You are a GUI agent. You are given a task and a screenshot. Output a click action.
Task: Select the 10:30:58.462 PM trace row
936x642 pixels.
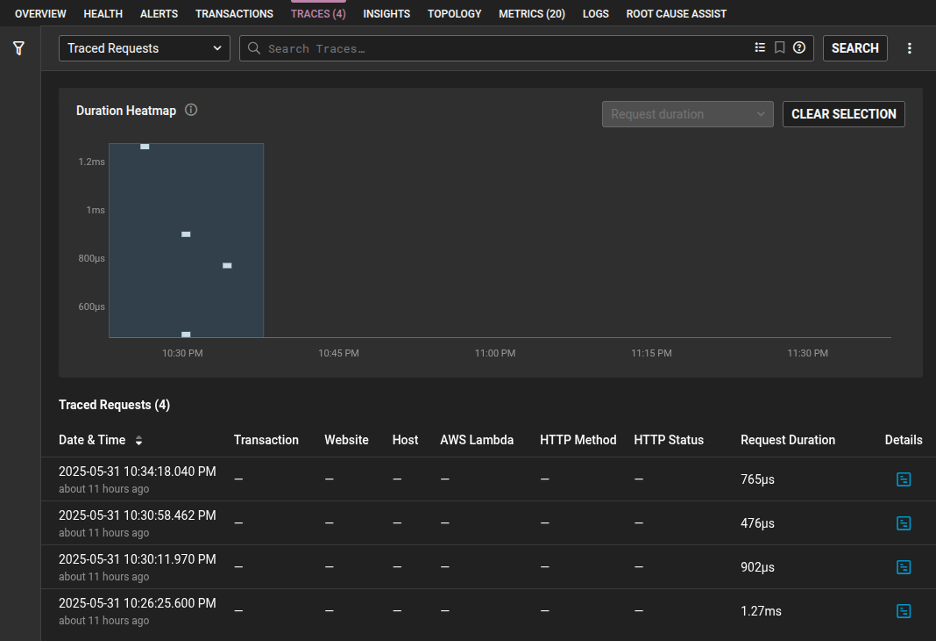(488, 523)
